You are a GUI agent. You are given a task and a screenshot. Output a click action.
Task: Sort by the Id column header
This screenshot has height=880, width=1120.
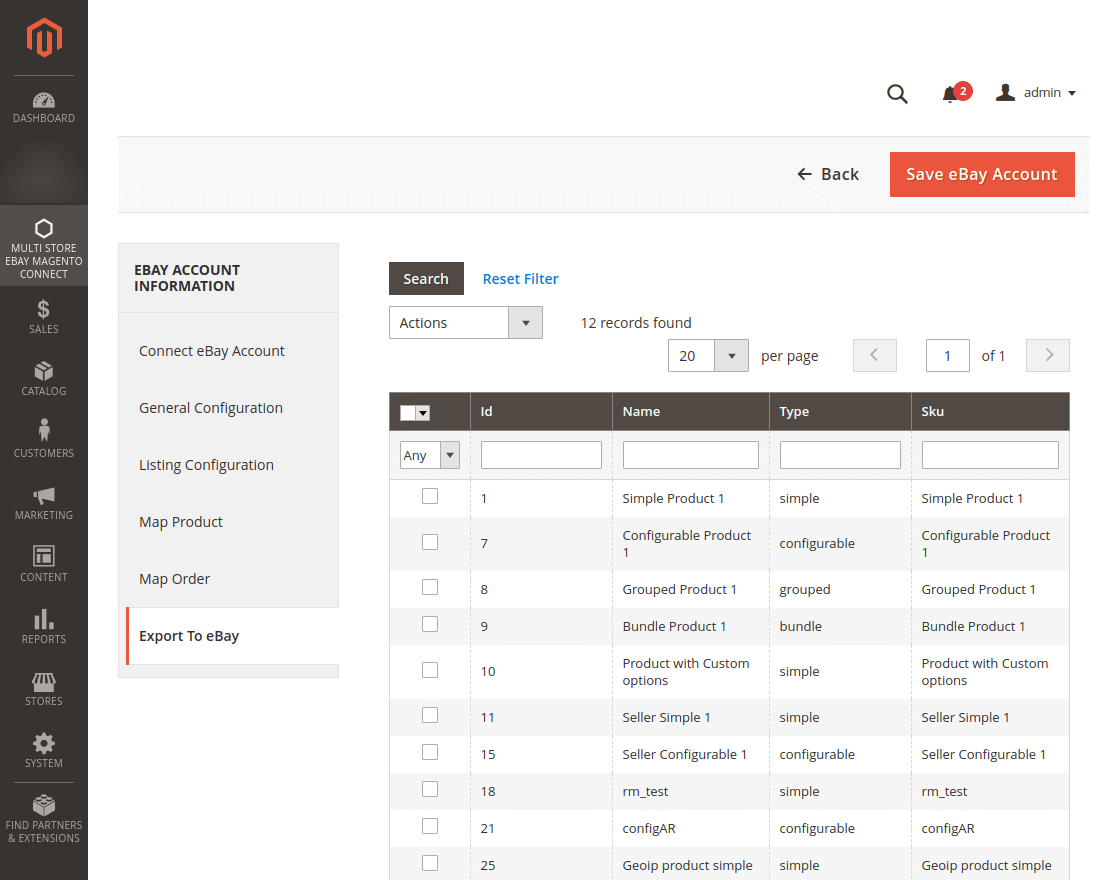coord(541,411)
